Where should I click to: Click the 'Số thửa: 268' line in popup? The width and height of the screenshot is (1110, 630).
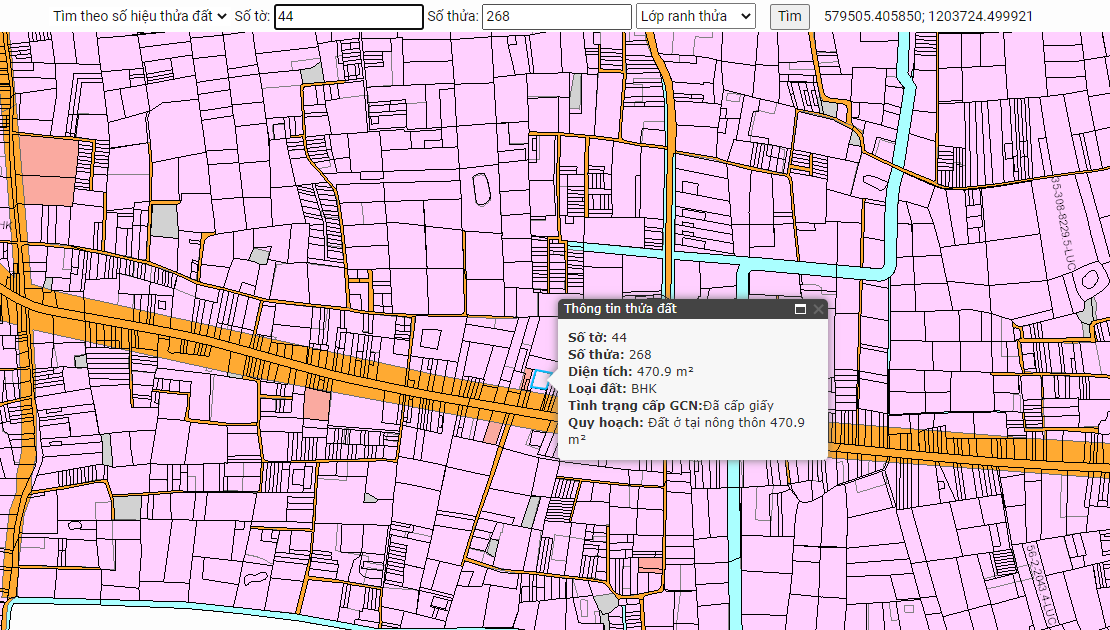coord(609,354)
